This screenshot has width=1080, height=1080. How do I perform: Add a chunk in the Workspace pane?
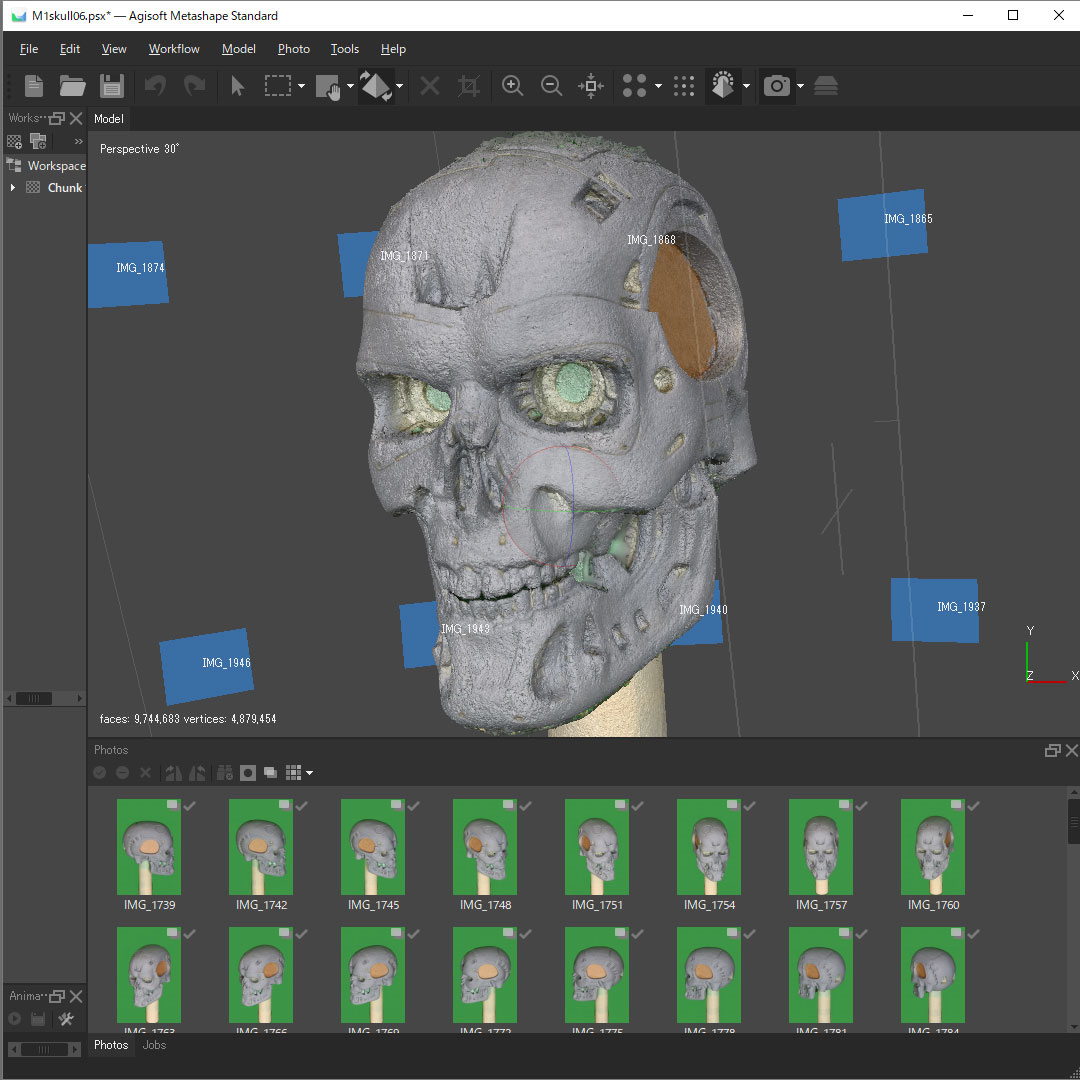14,142
